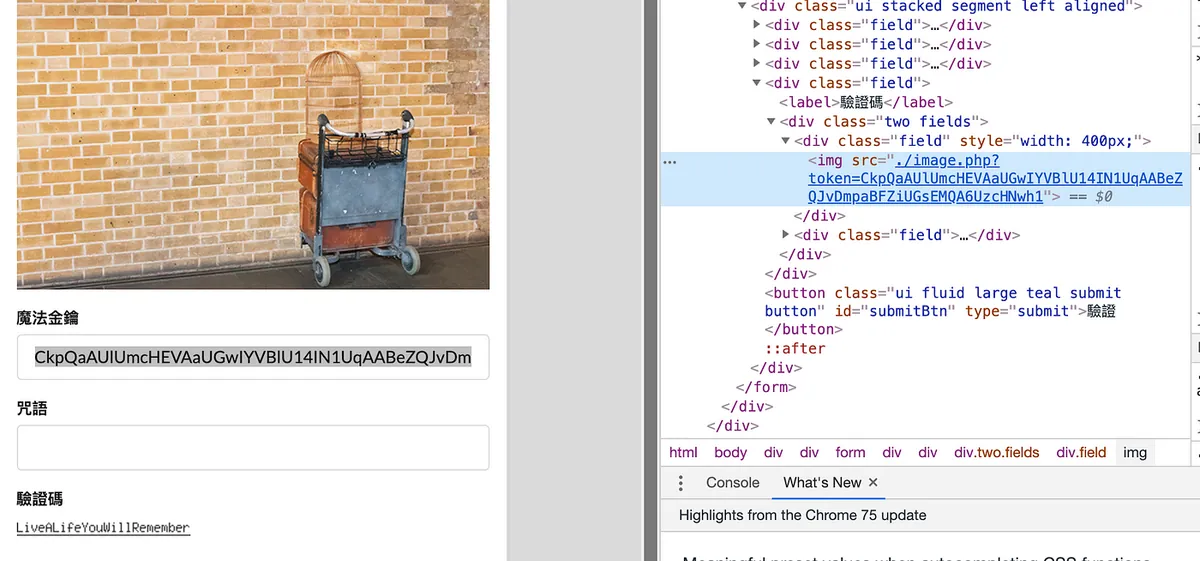This screenshot has height=561, width=1200.
Task: Select the html breadcrumb item
Action: point(683,453)
